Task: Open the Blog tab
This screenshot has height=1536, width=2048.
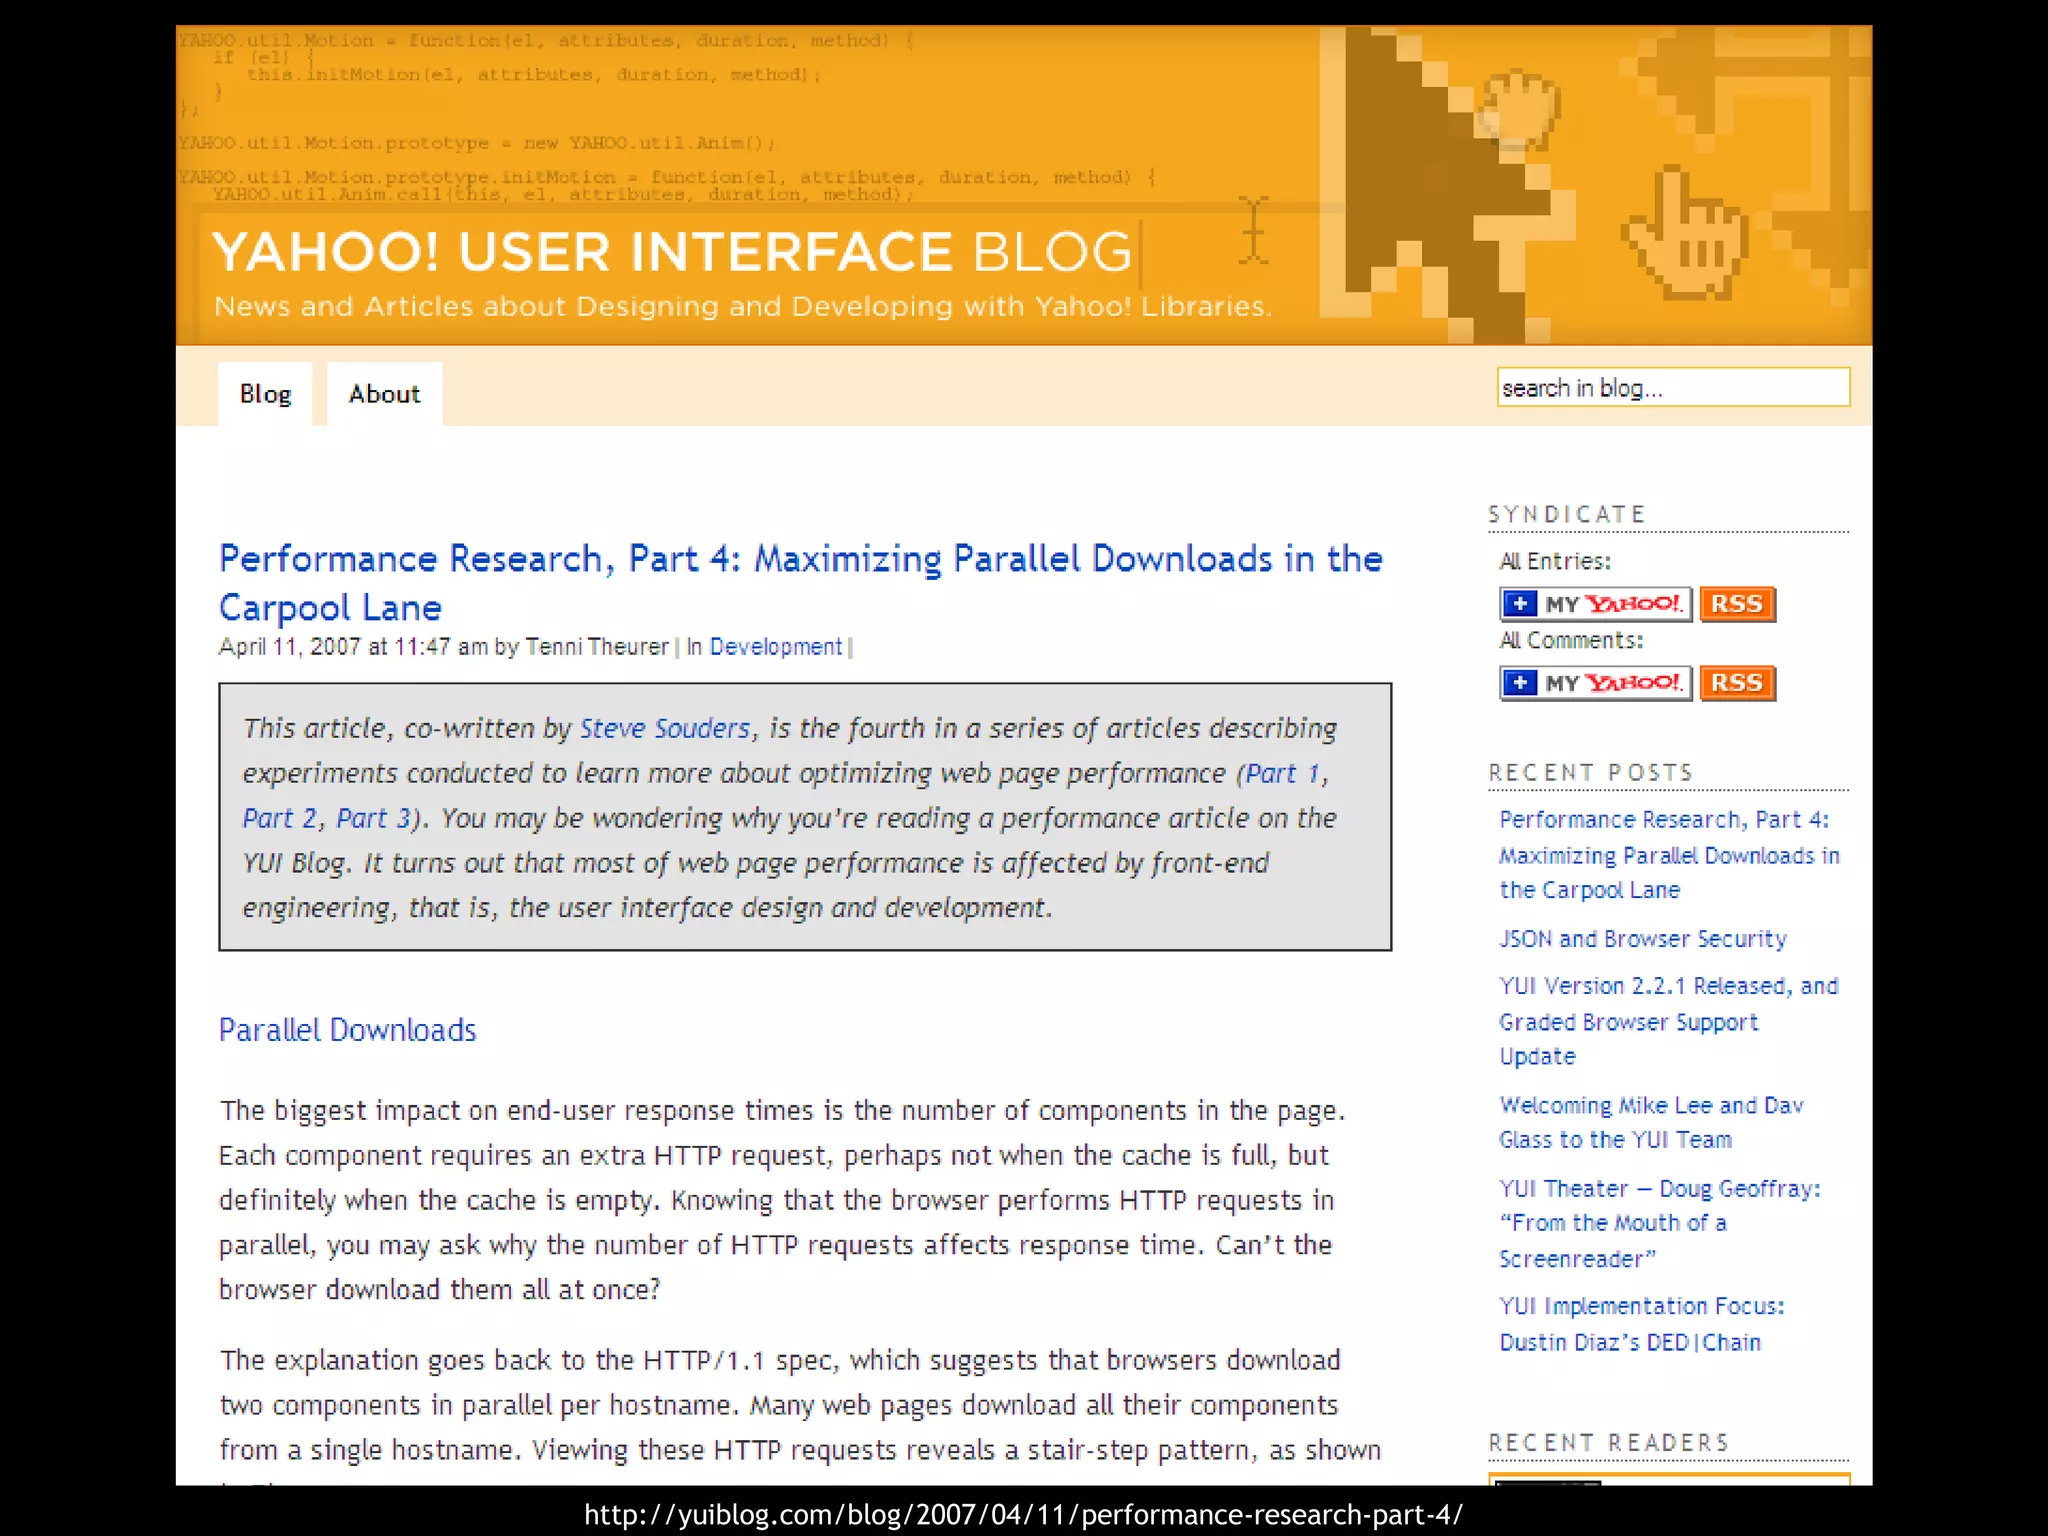Action: pyautogui.click(x=265, y=394)
